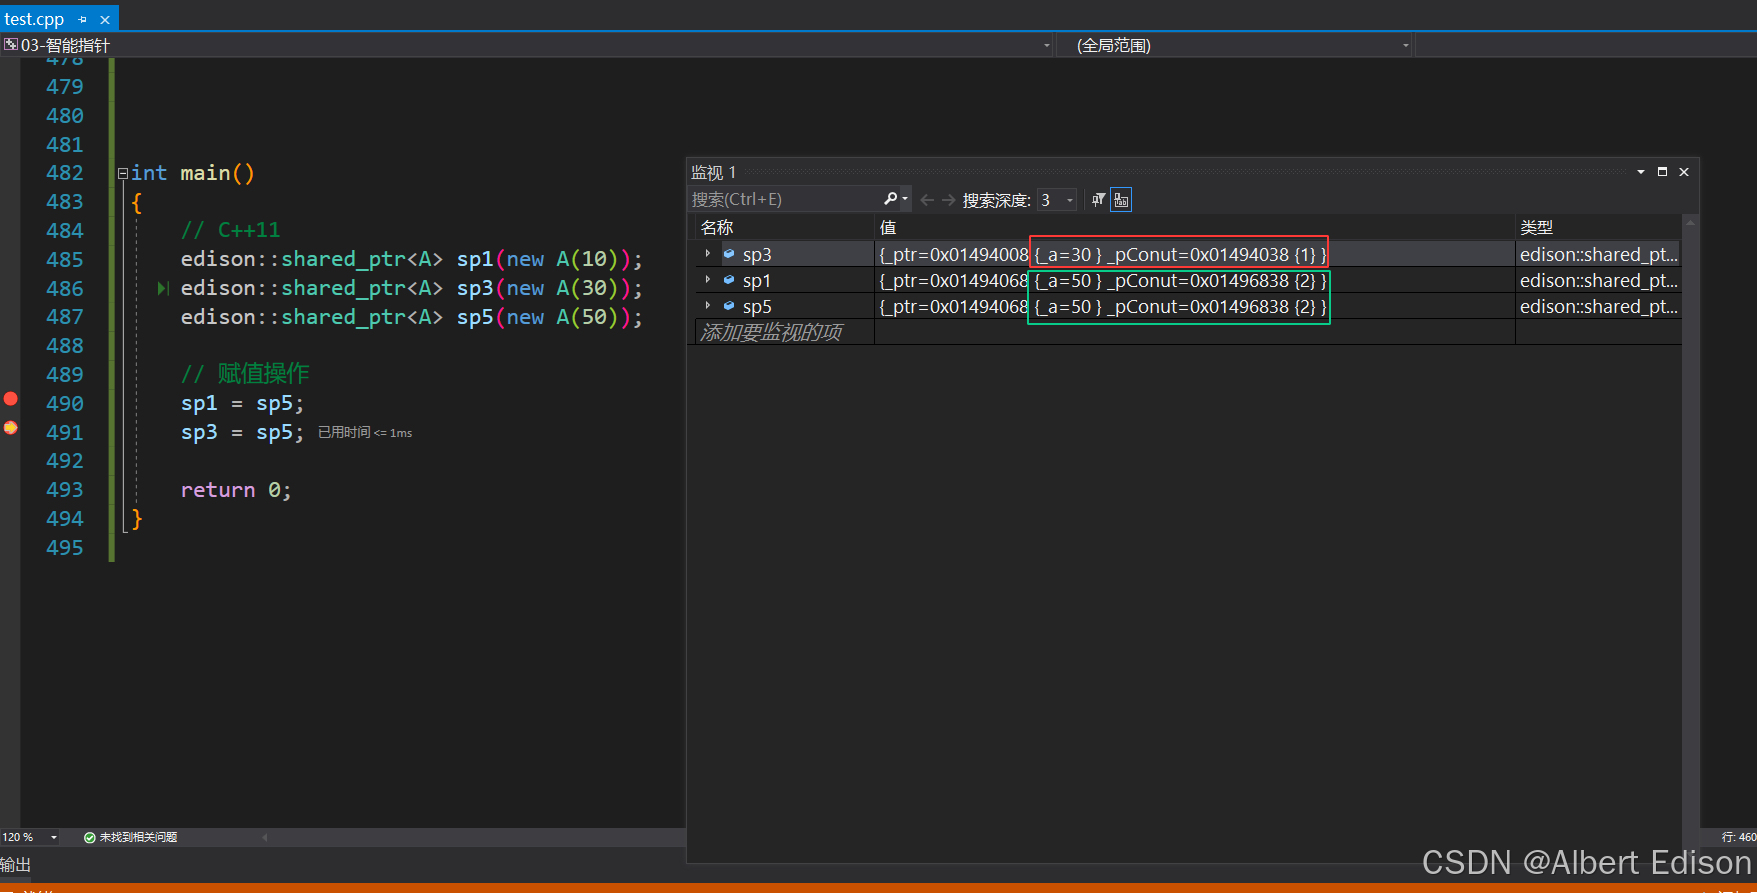Click the 未找到相关问题 status text

click(x=138, y=837)
